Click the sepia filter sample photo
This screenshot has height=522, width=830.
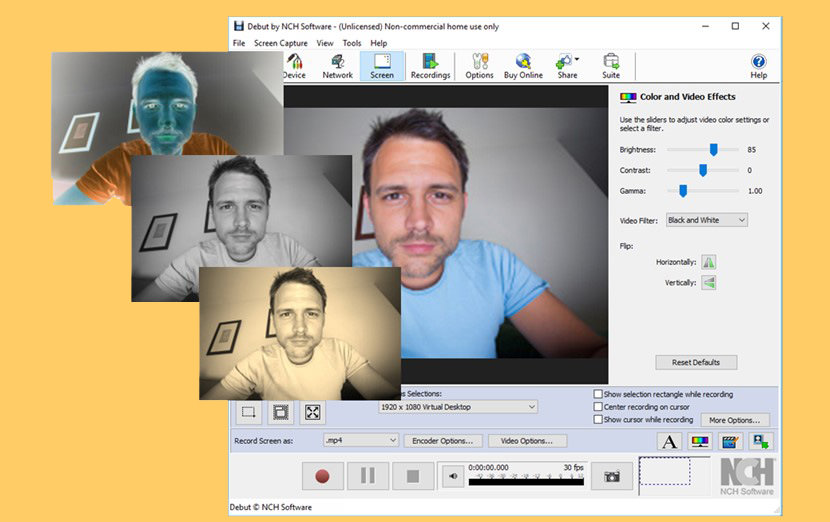pyautogui.click(x=300, y=334)
